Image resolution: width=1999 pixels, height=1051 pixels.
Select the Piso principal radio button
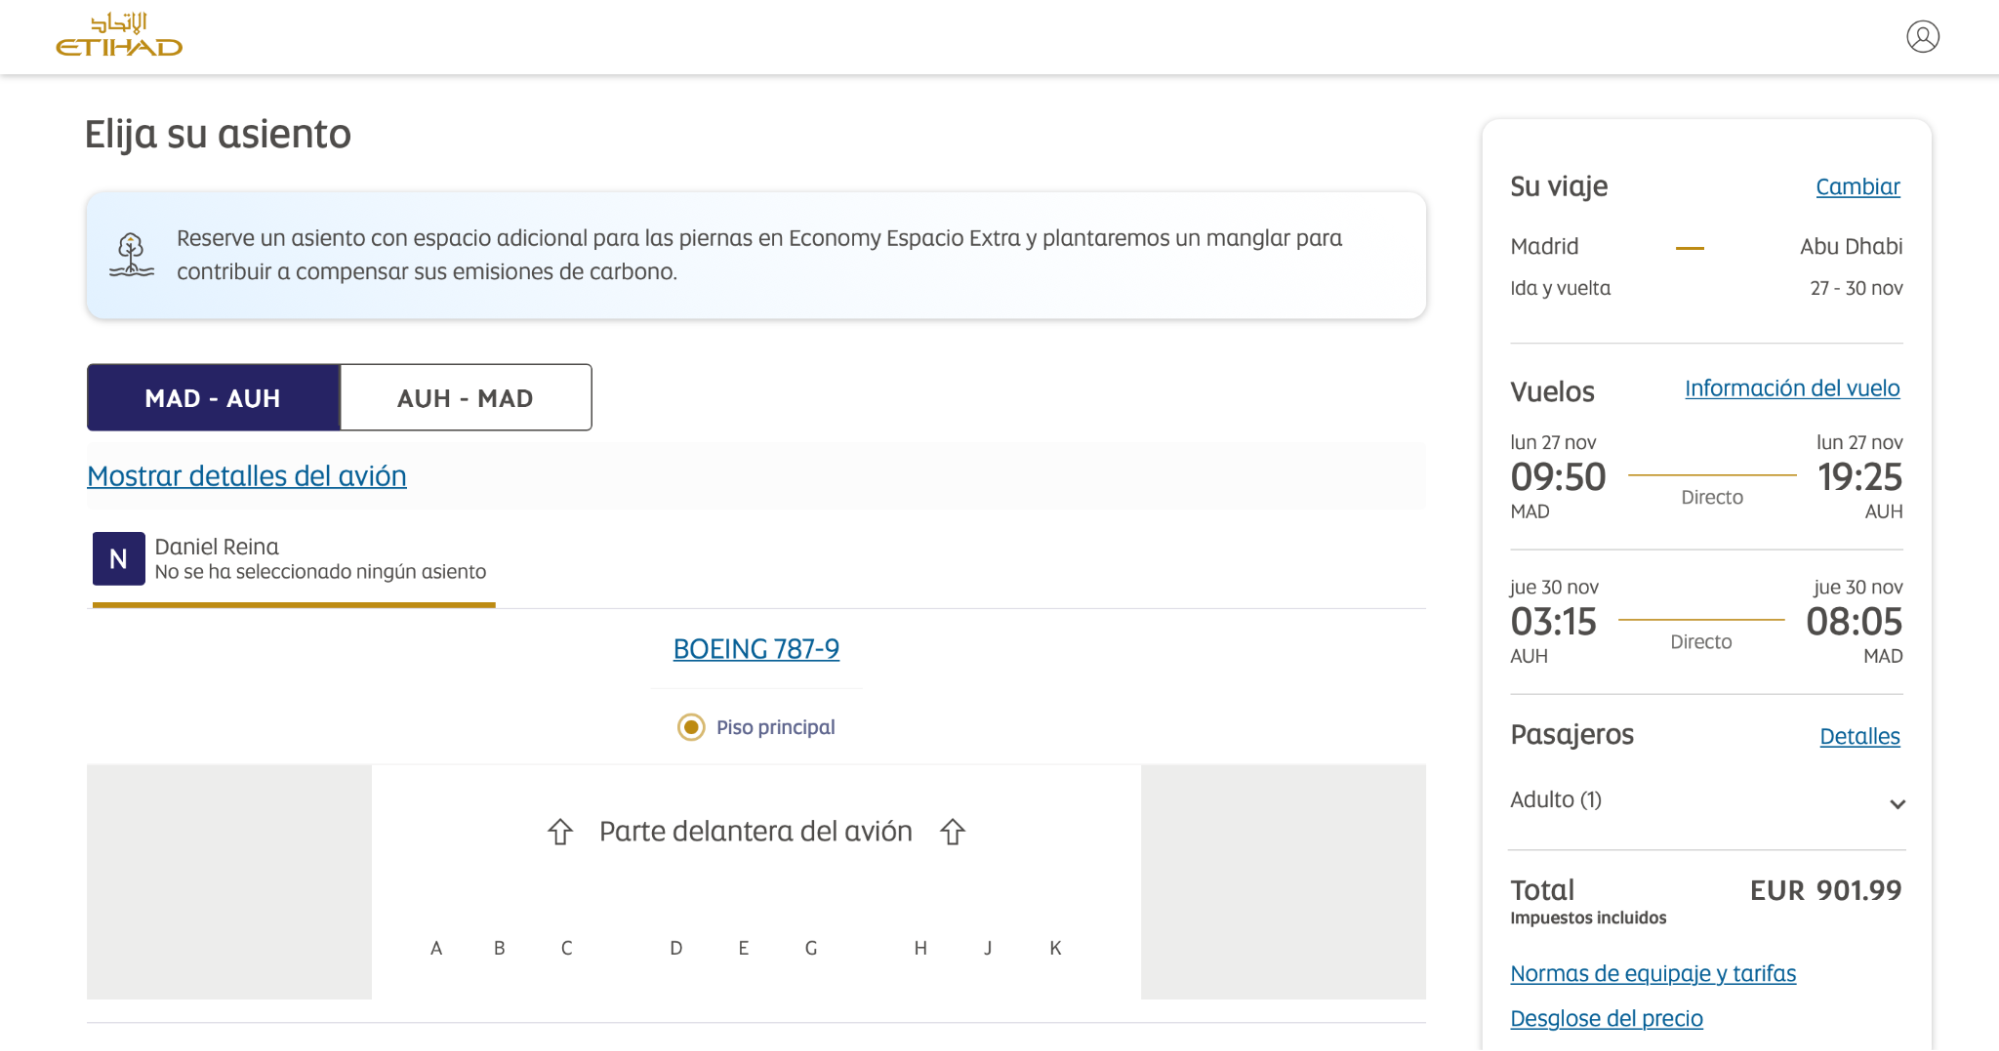(691, 727)
